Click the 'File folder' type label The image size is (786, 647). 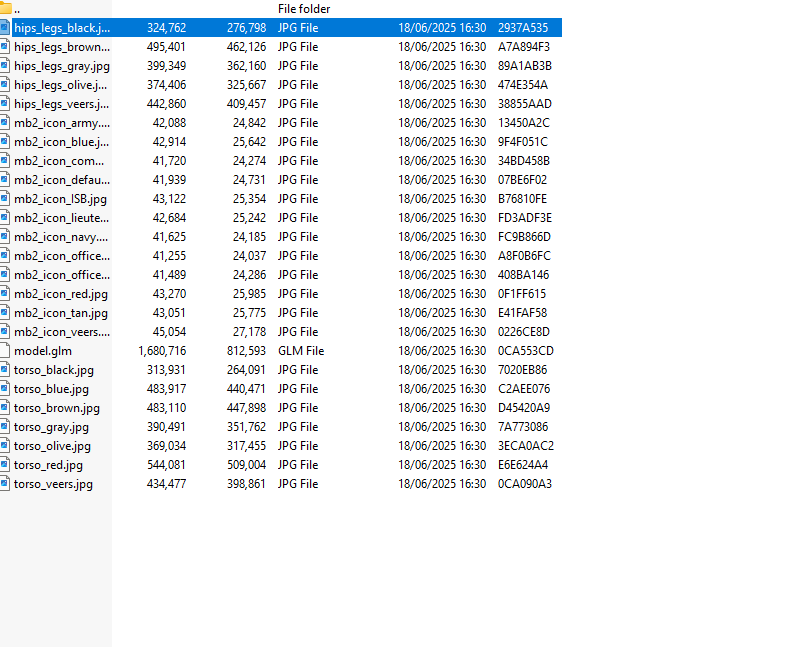(304, 9)
